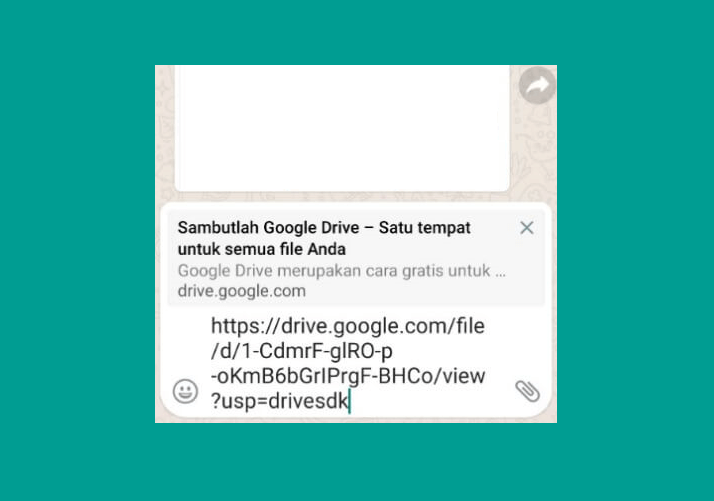Image resolution: width=714 pixels, height=501 pixels.
Task: Click the '/d/1-CdmrF-glRO-p' text line
Action: [x=301, y=351]
